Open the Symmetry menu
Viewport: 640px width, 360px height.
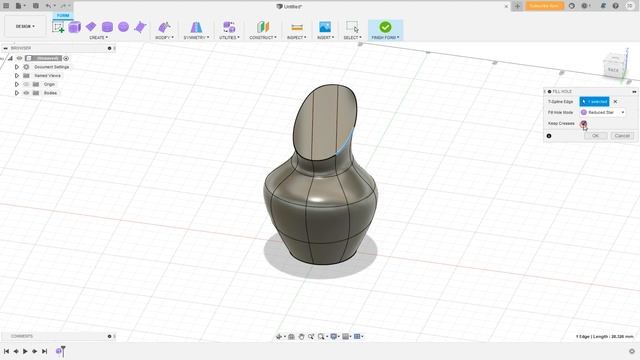point(196,38)
